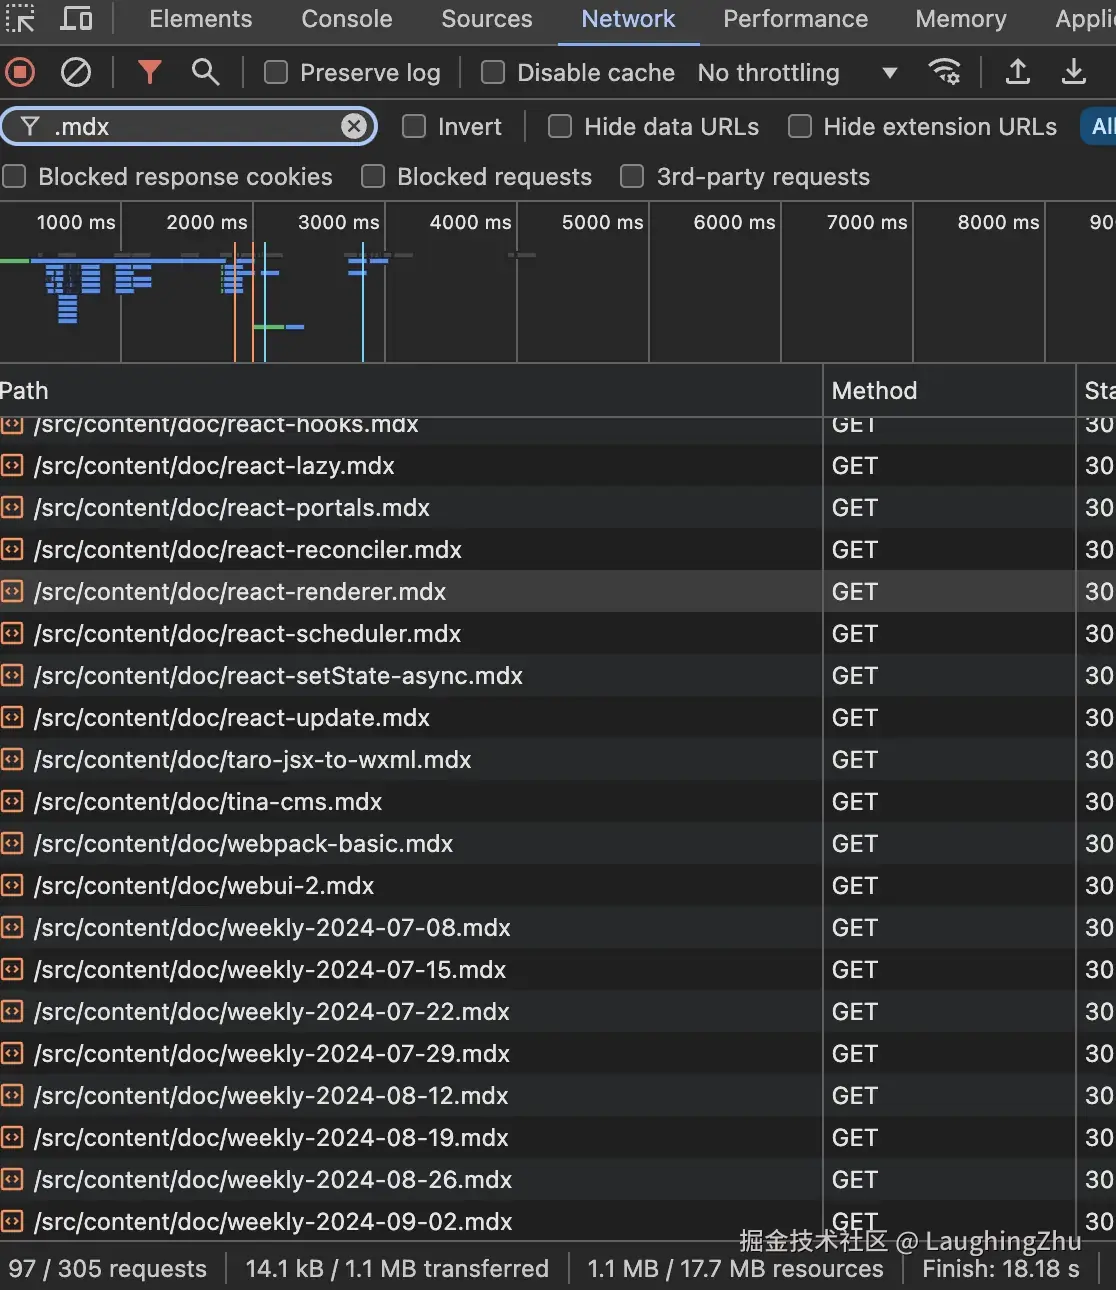The image size is (1116, 1290).
Task: Sort by the Method column header
Action: 948,390
